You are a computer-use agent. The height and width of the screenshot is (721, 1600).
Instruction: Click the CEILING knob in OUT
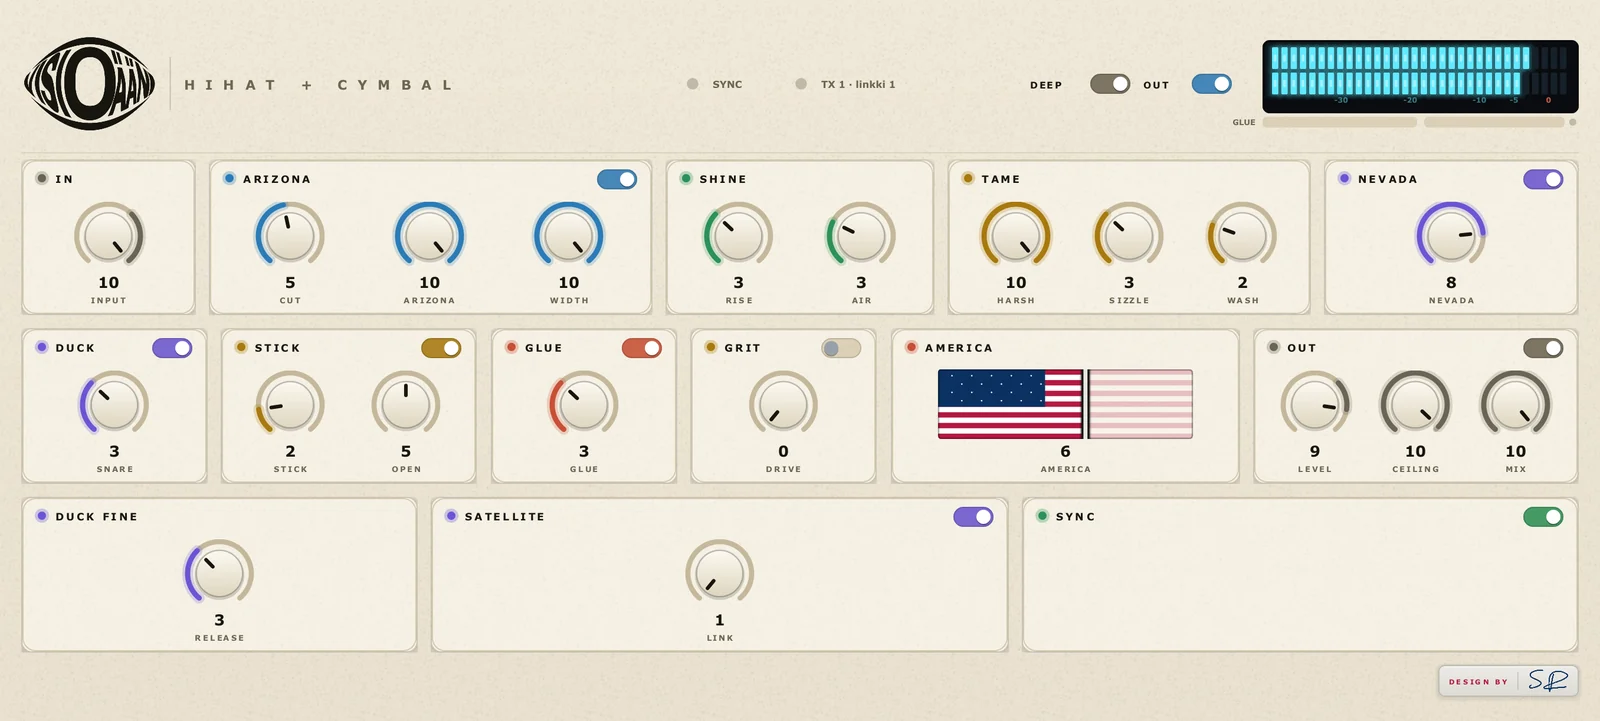point(1416,405)
